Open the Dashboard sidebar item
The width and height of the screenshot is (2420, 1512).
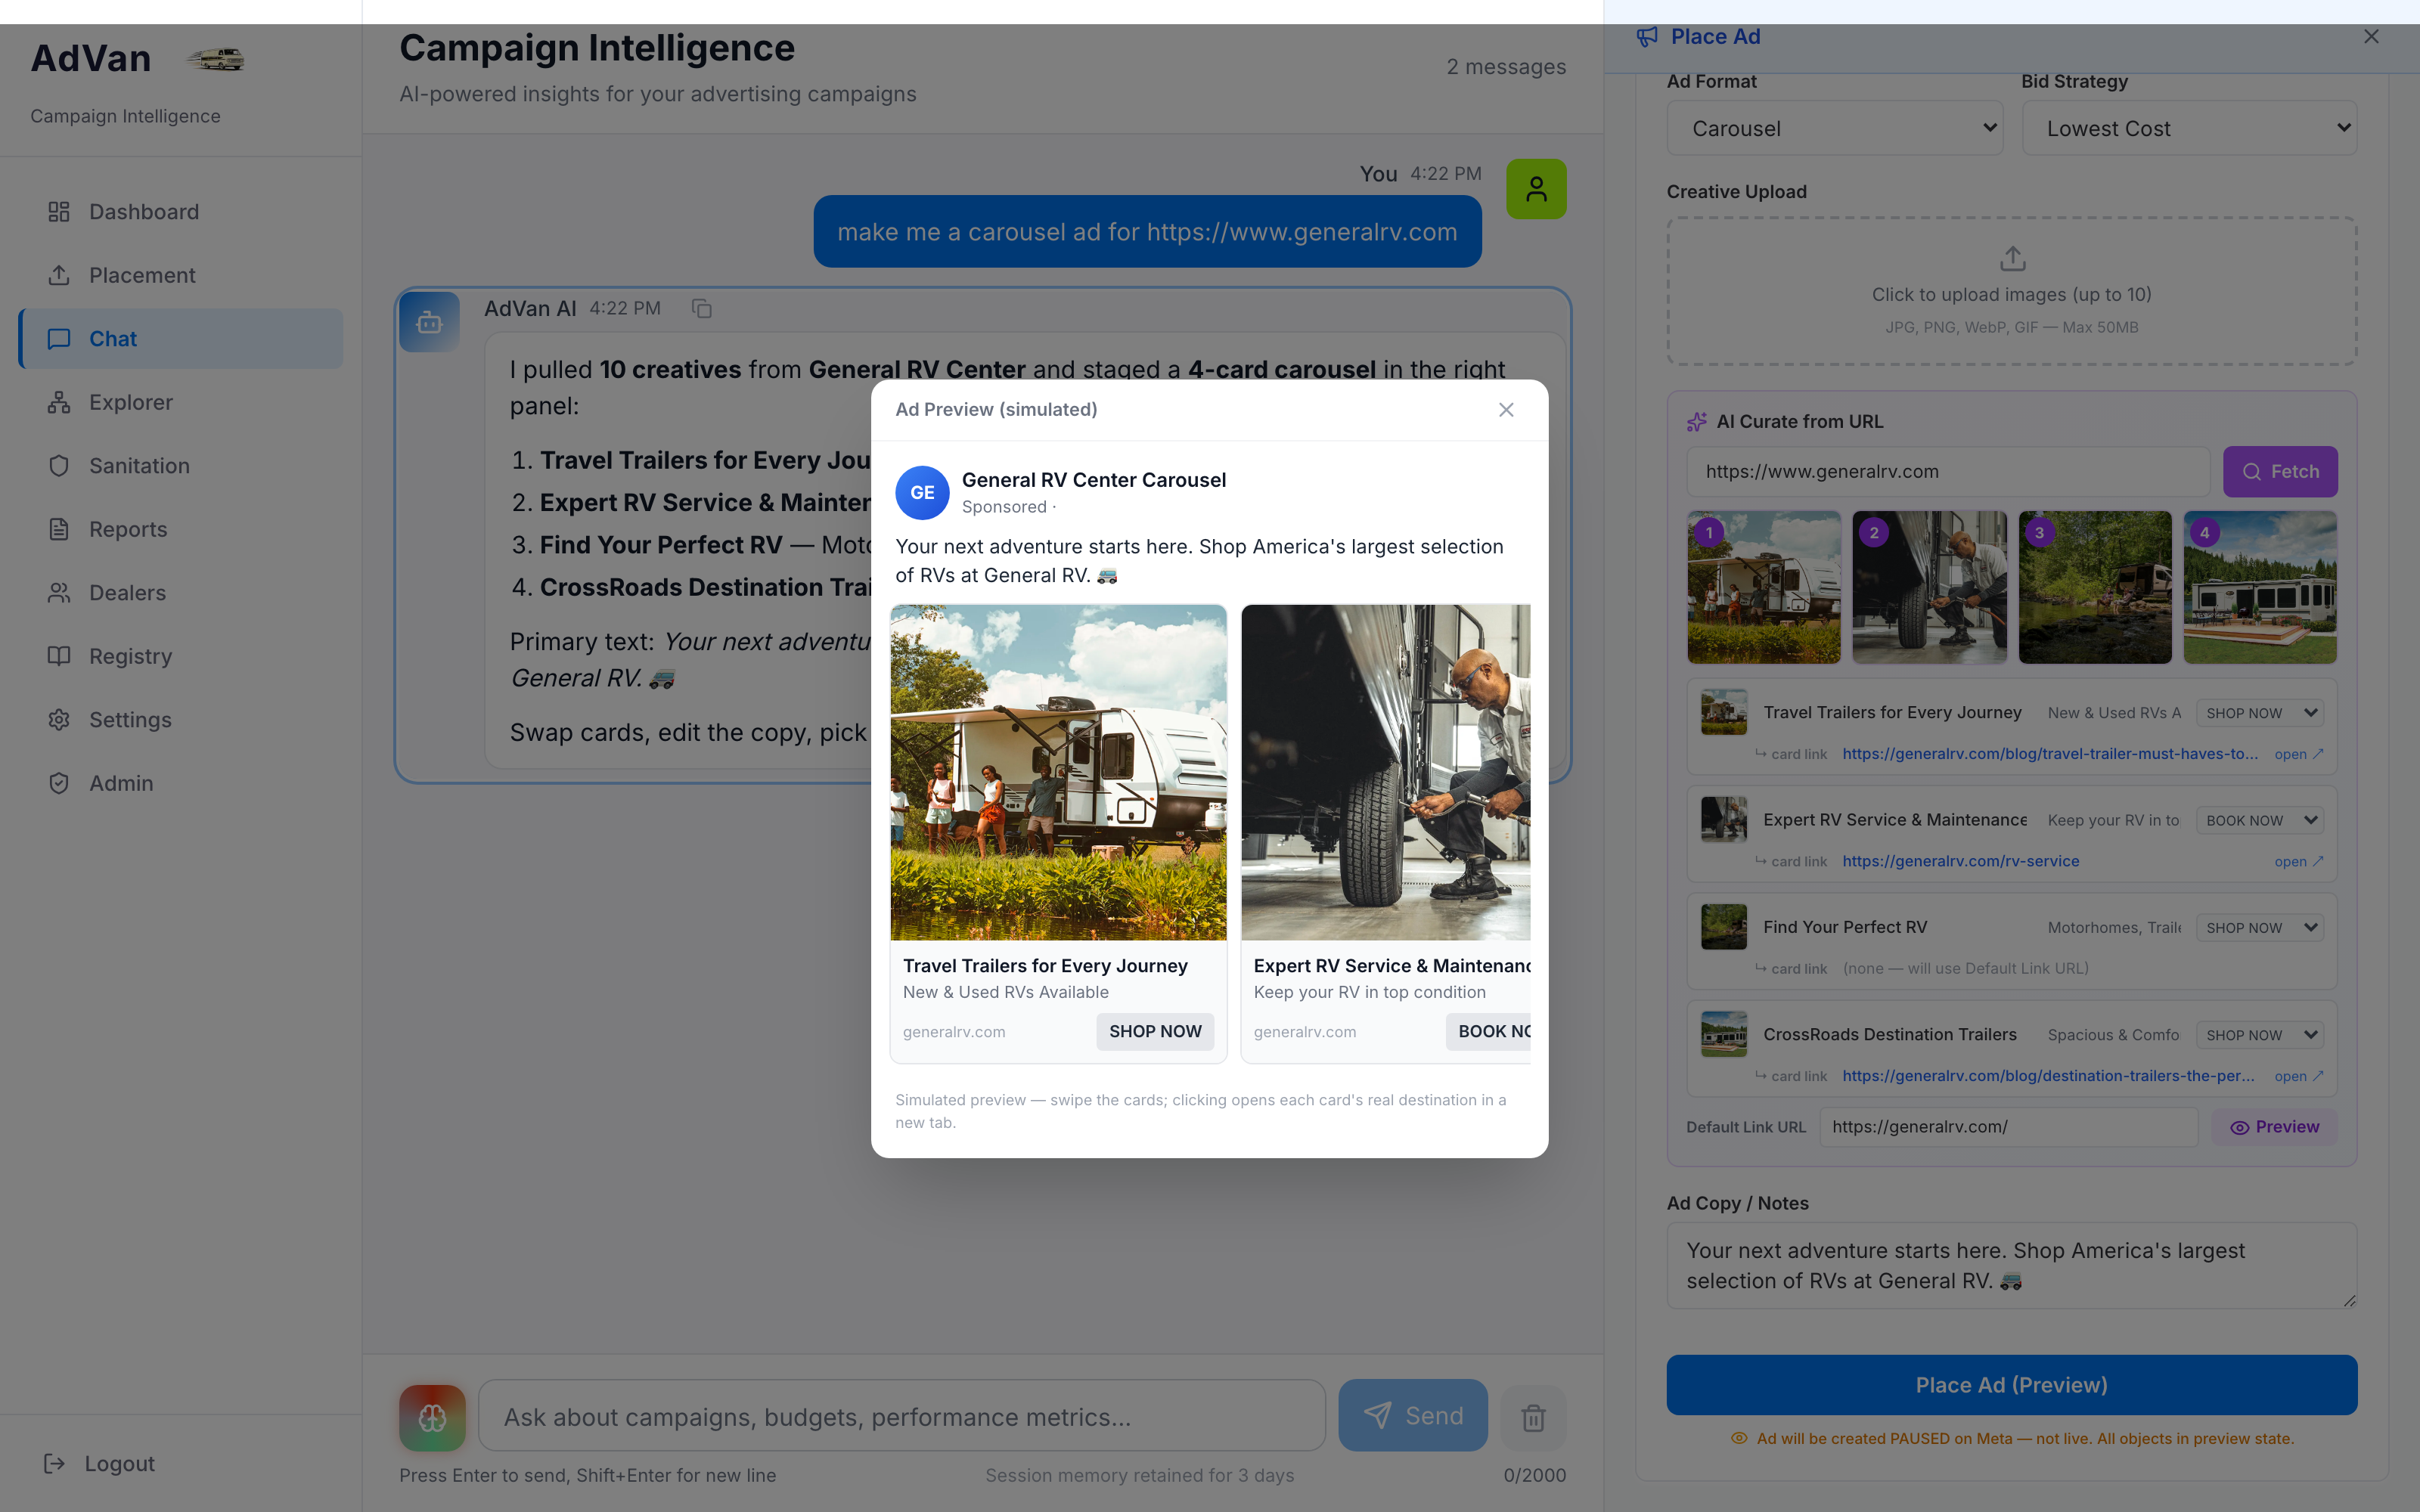(181, 212)
